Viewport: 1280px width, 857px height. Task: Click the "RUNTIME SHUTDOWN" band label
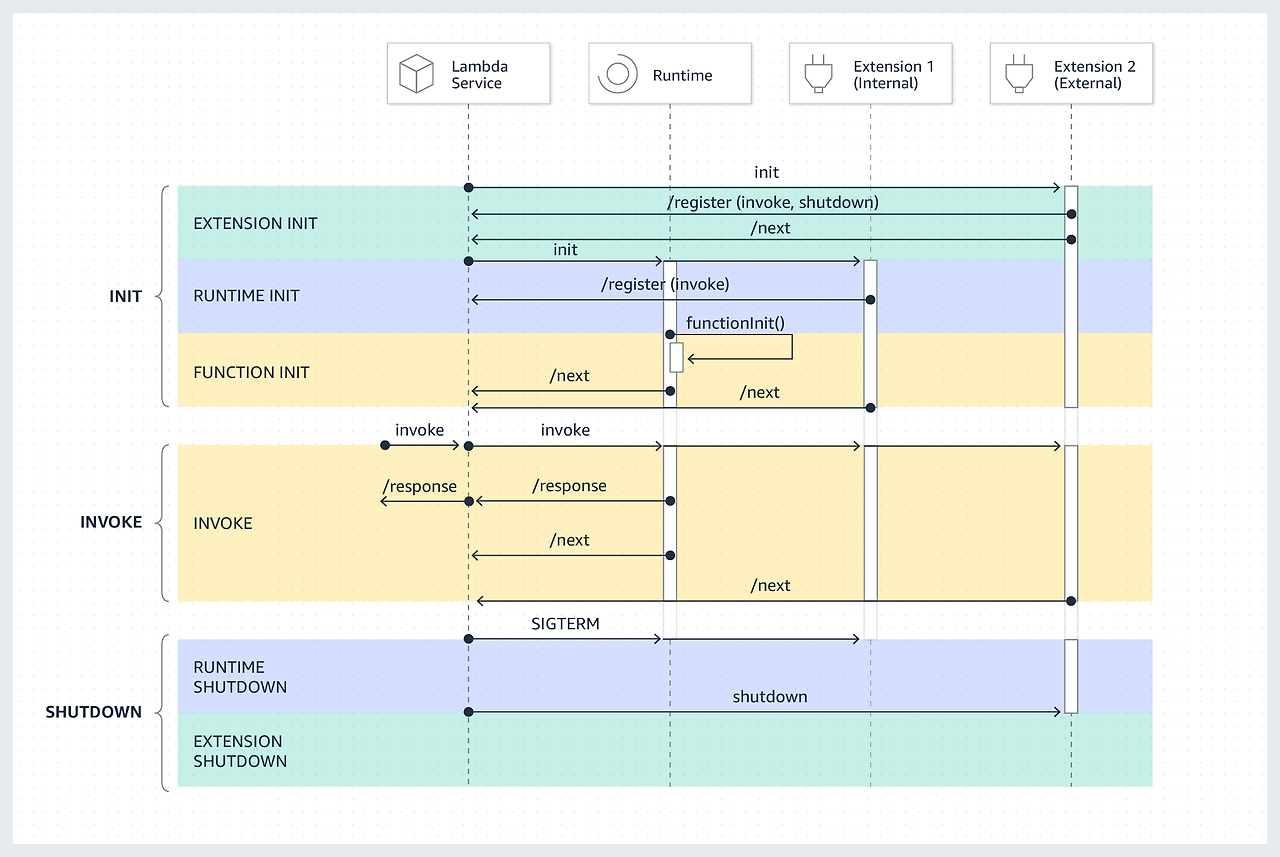pos(240,677)
